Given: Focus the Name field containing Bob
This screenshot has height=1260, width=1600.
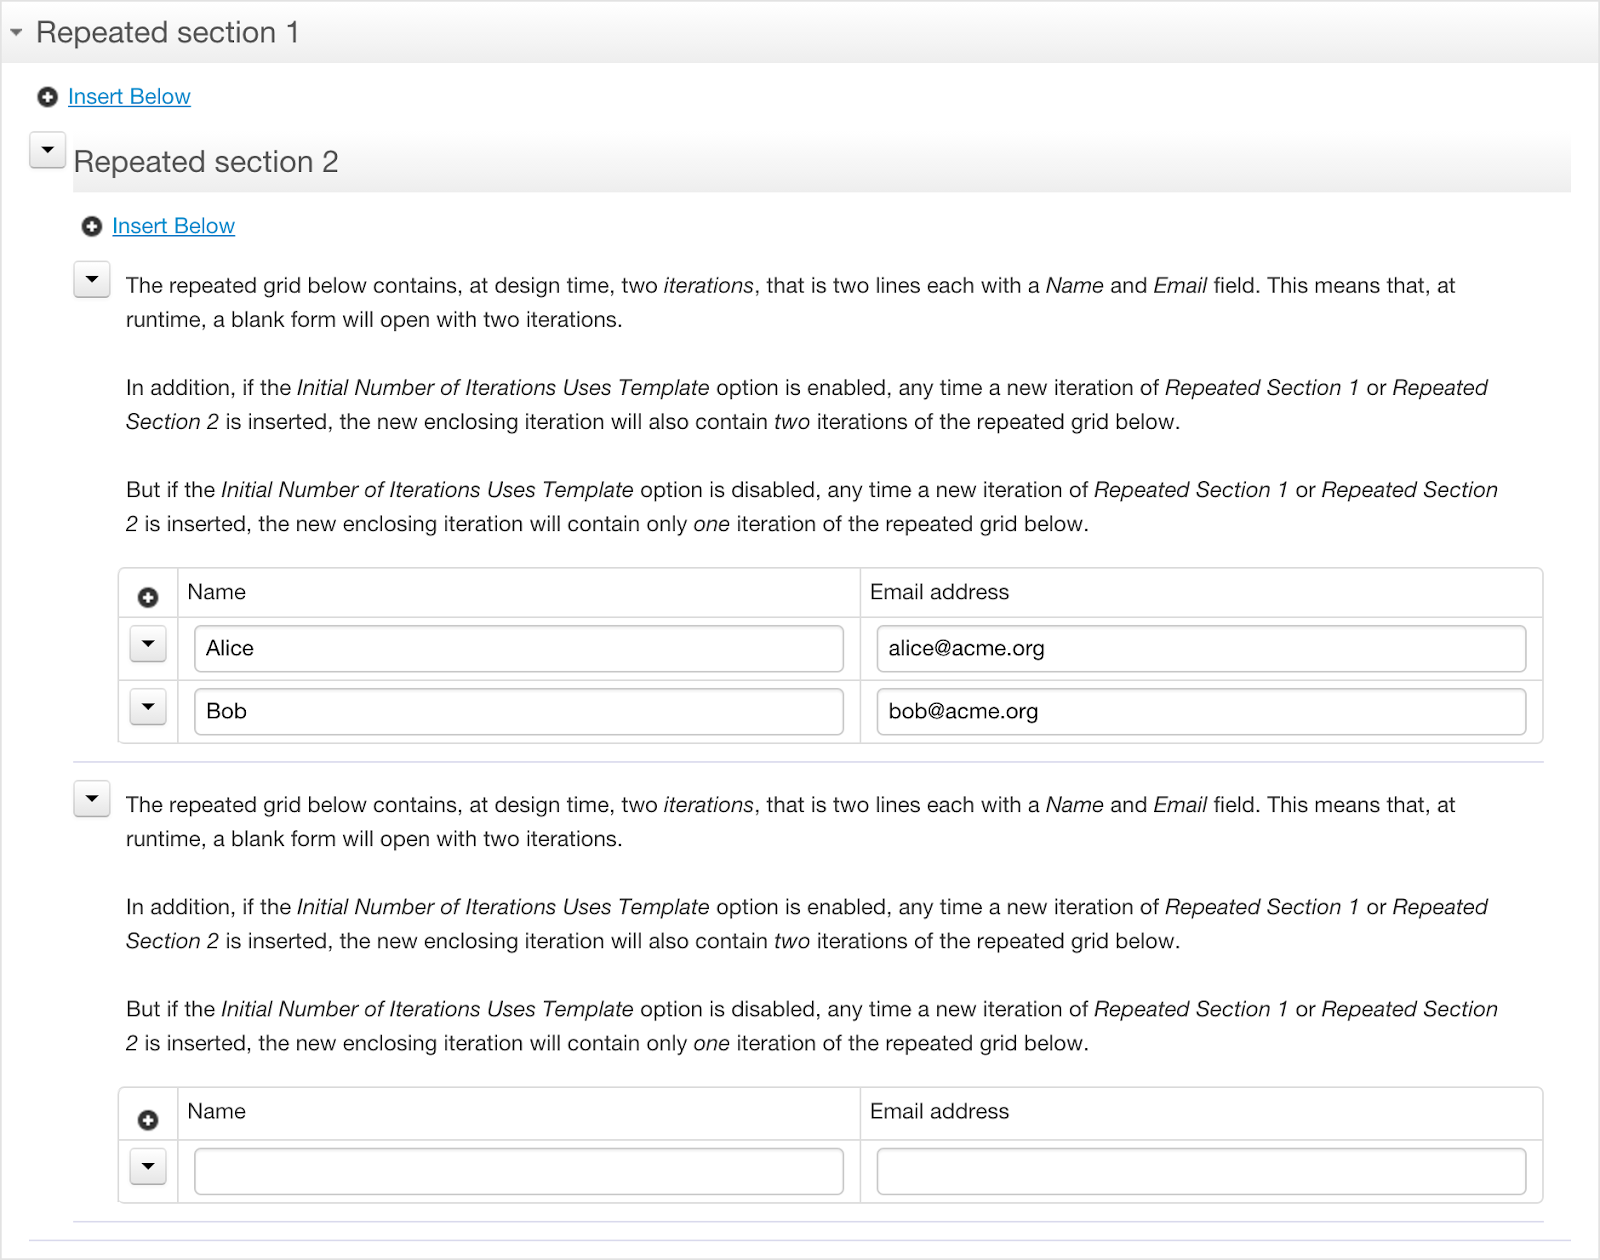Looking at the screenshot, I should pyautogui.click(x=519, y=711).
